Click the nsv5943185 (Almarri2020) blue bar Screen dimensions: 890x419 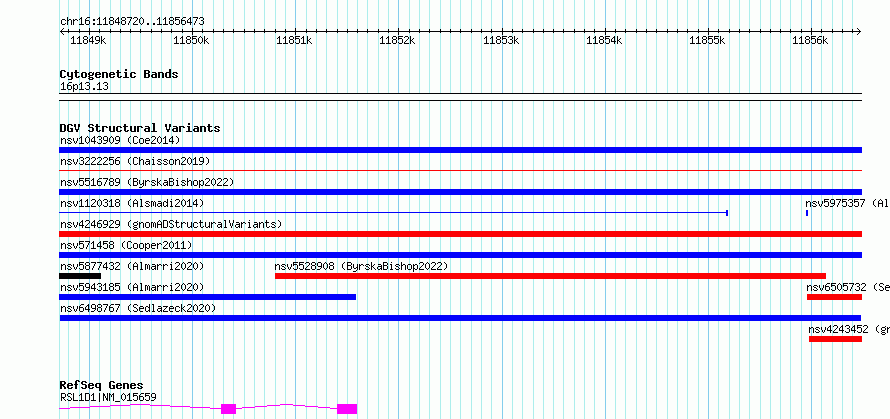[208, 297]
